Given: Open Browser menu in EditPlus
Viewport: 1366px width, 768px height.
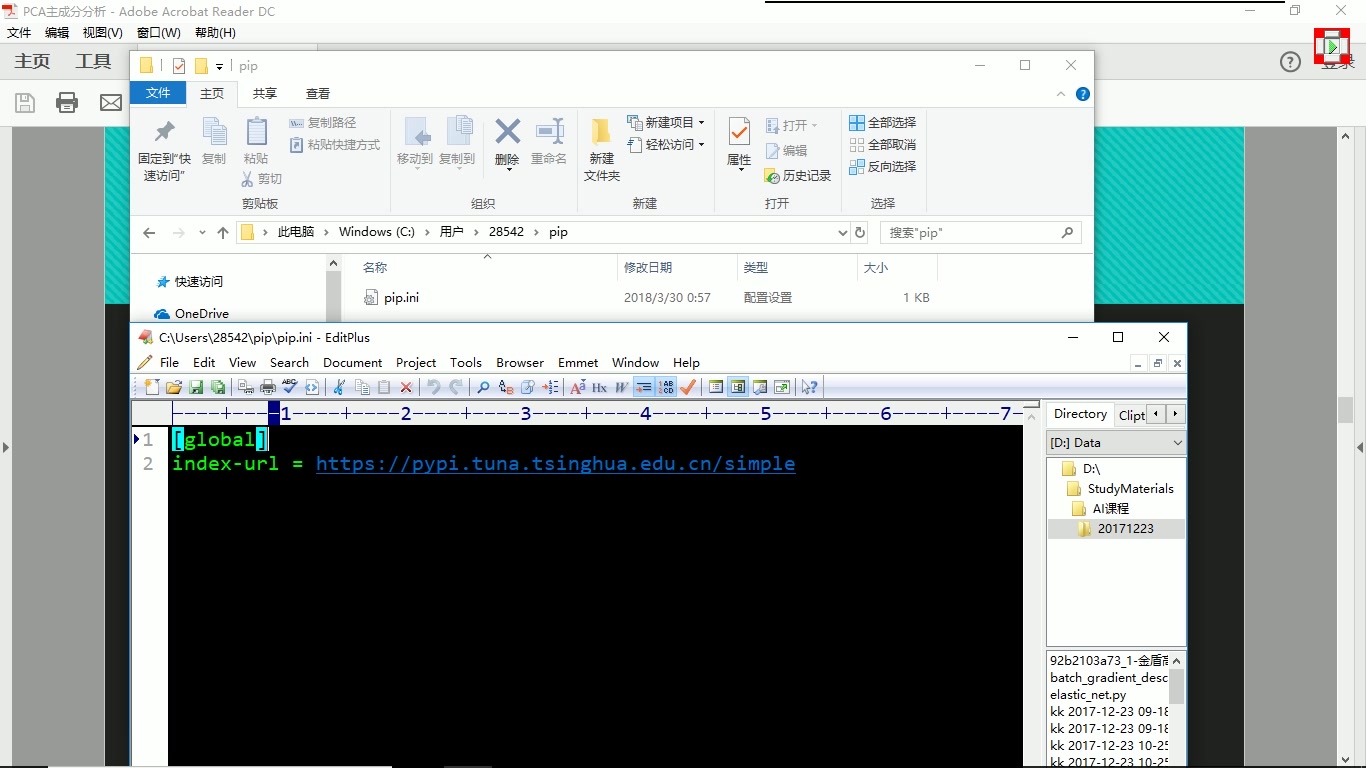Looking at the screenshot, I should (520, 362).
